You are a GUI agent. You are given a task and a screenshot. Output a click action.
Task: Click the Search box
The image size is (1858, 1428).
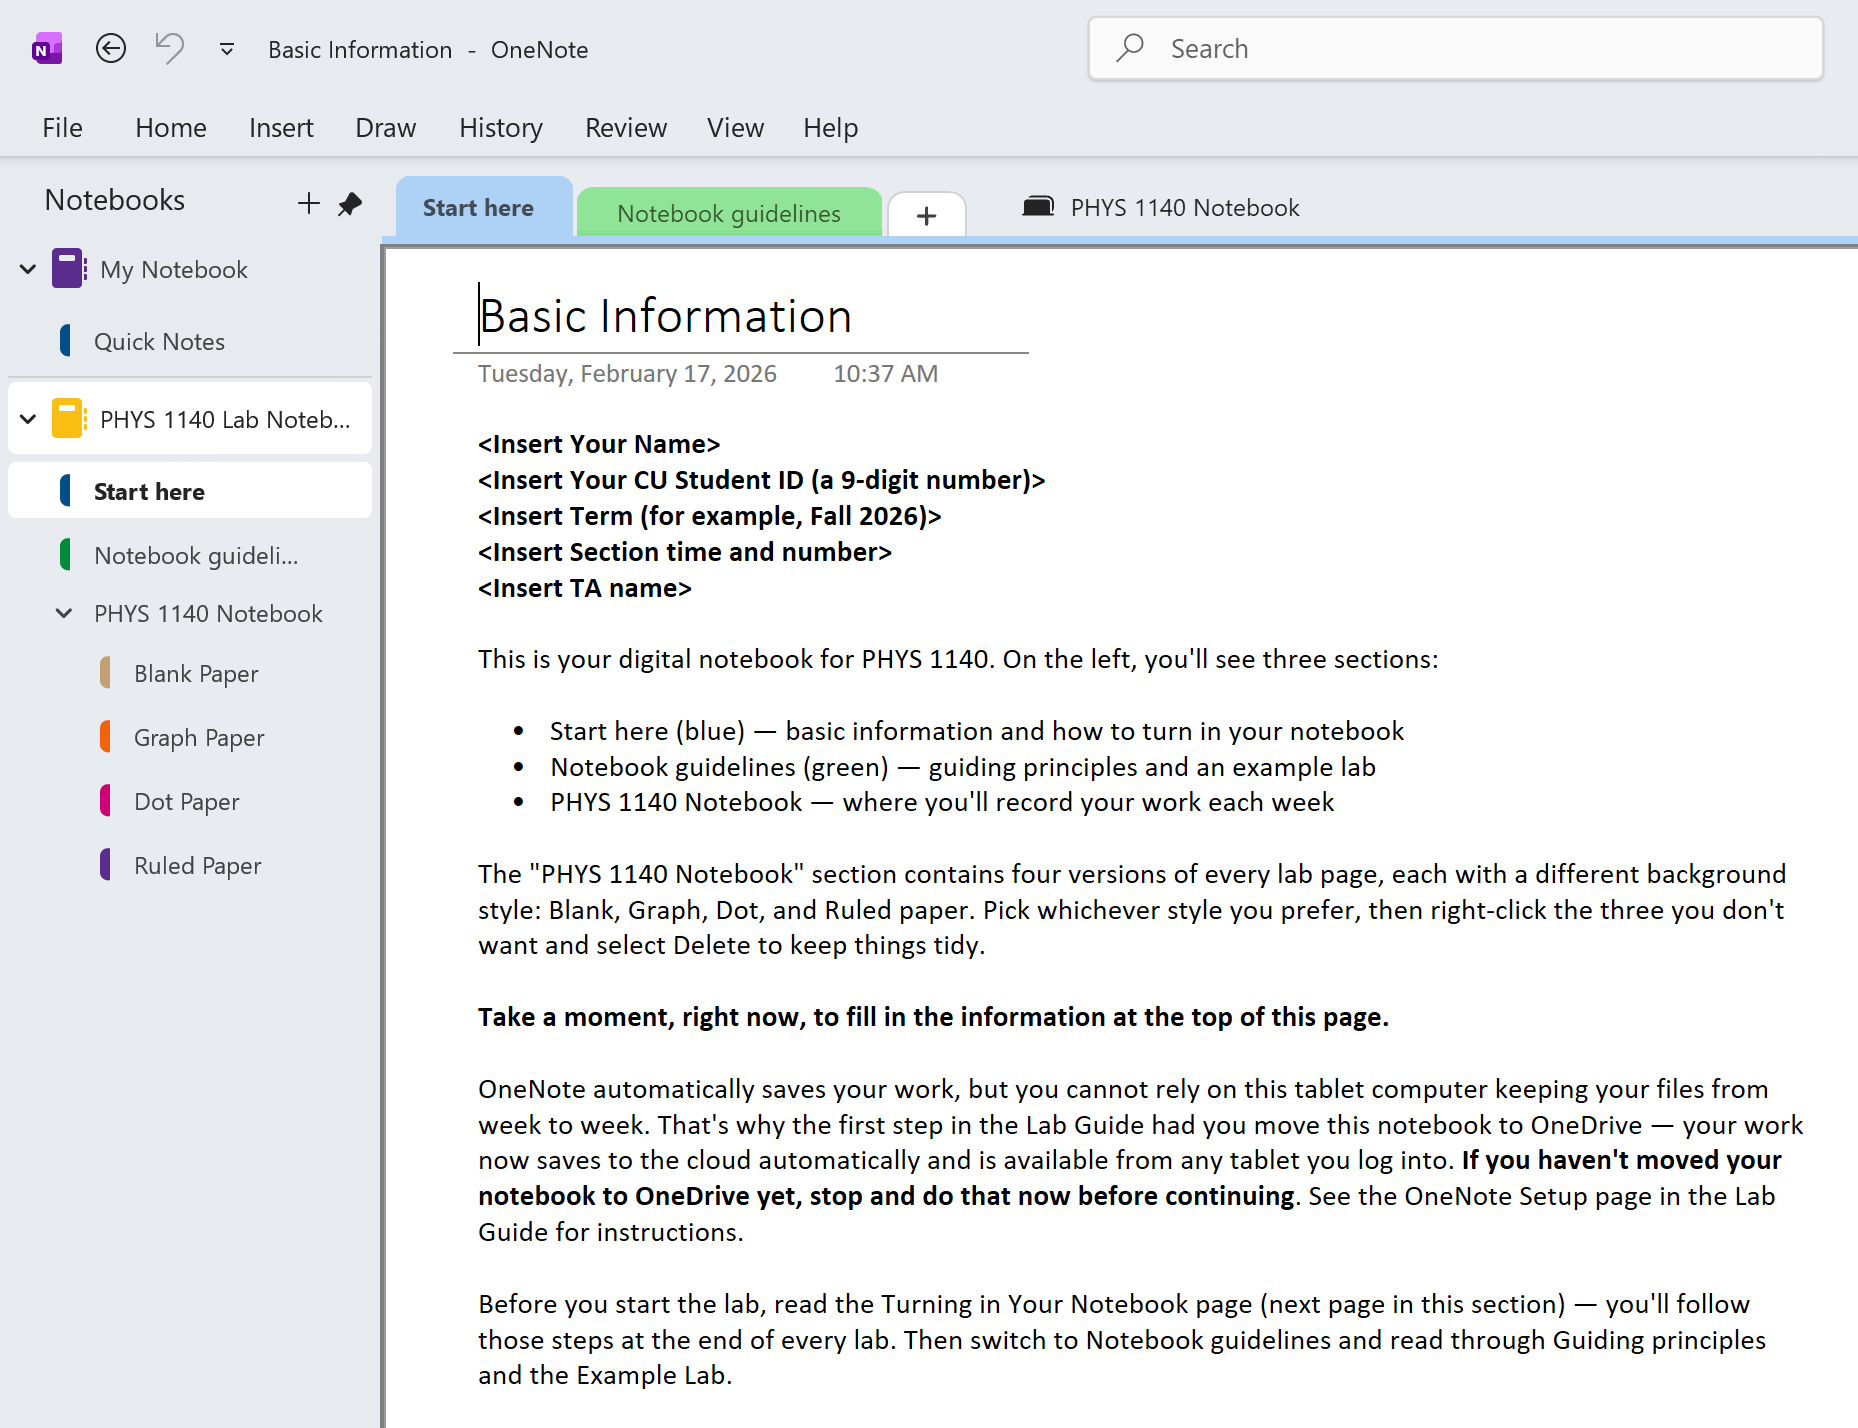click(1455, 48)
